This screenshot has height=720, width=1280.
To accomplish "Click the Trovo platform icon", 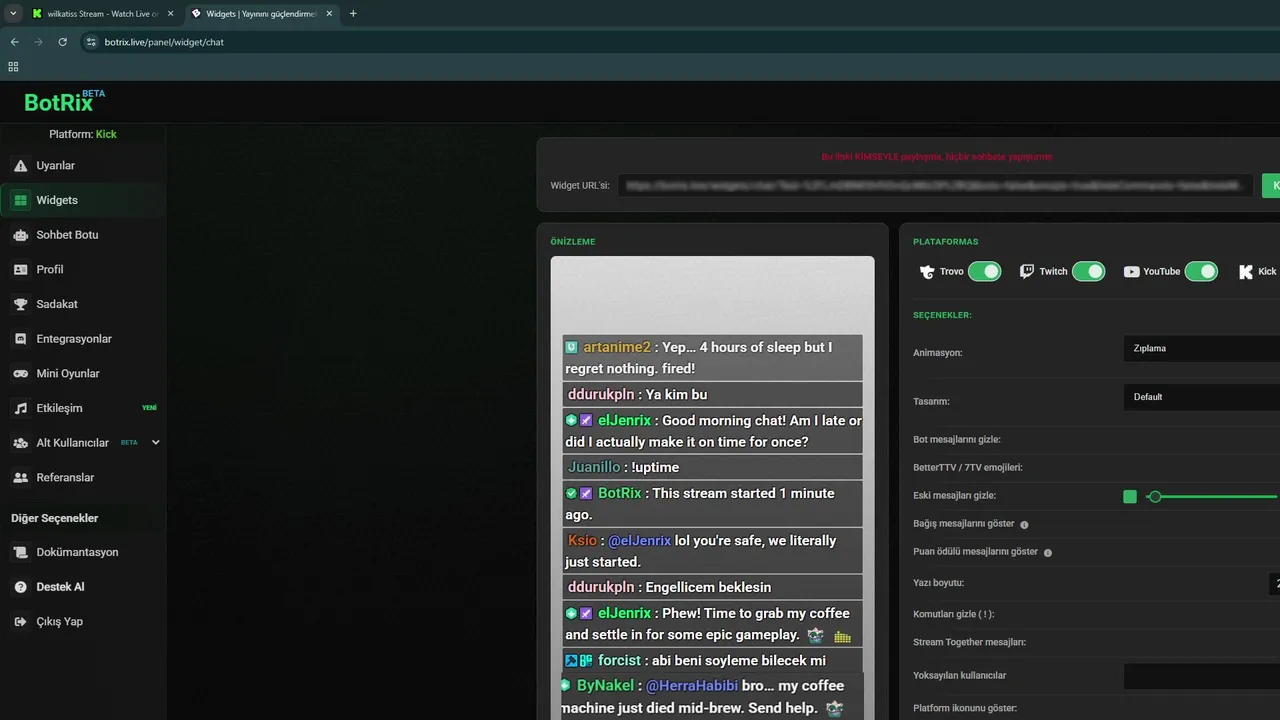I will 927,271.
